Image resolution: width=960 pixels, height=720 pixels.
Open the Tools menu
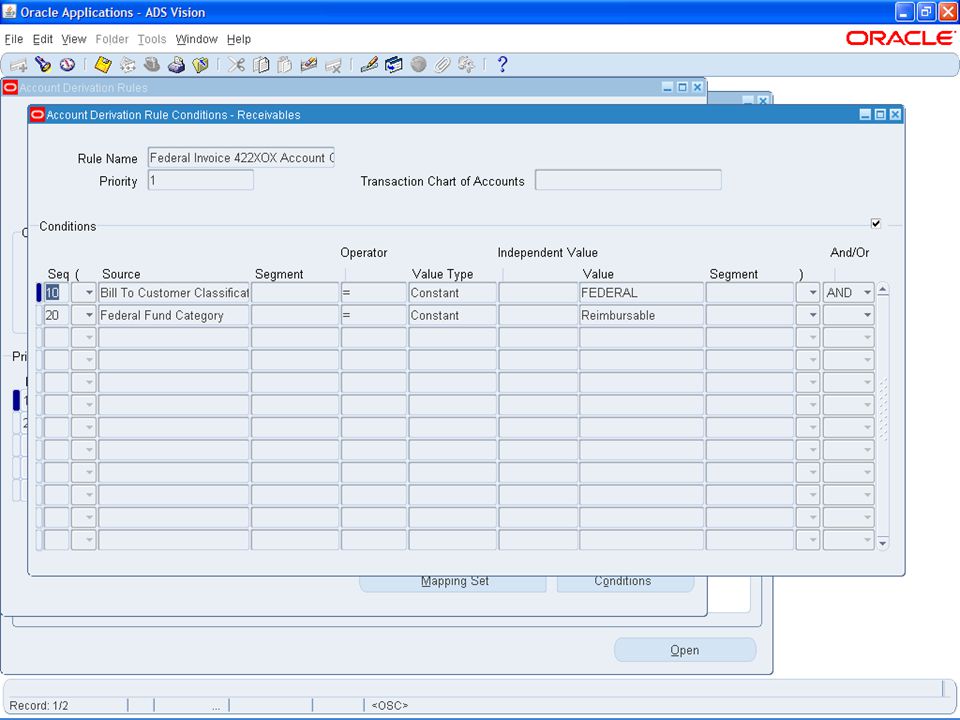tap(152, 39)
